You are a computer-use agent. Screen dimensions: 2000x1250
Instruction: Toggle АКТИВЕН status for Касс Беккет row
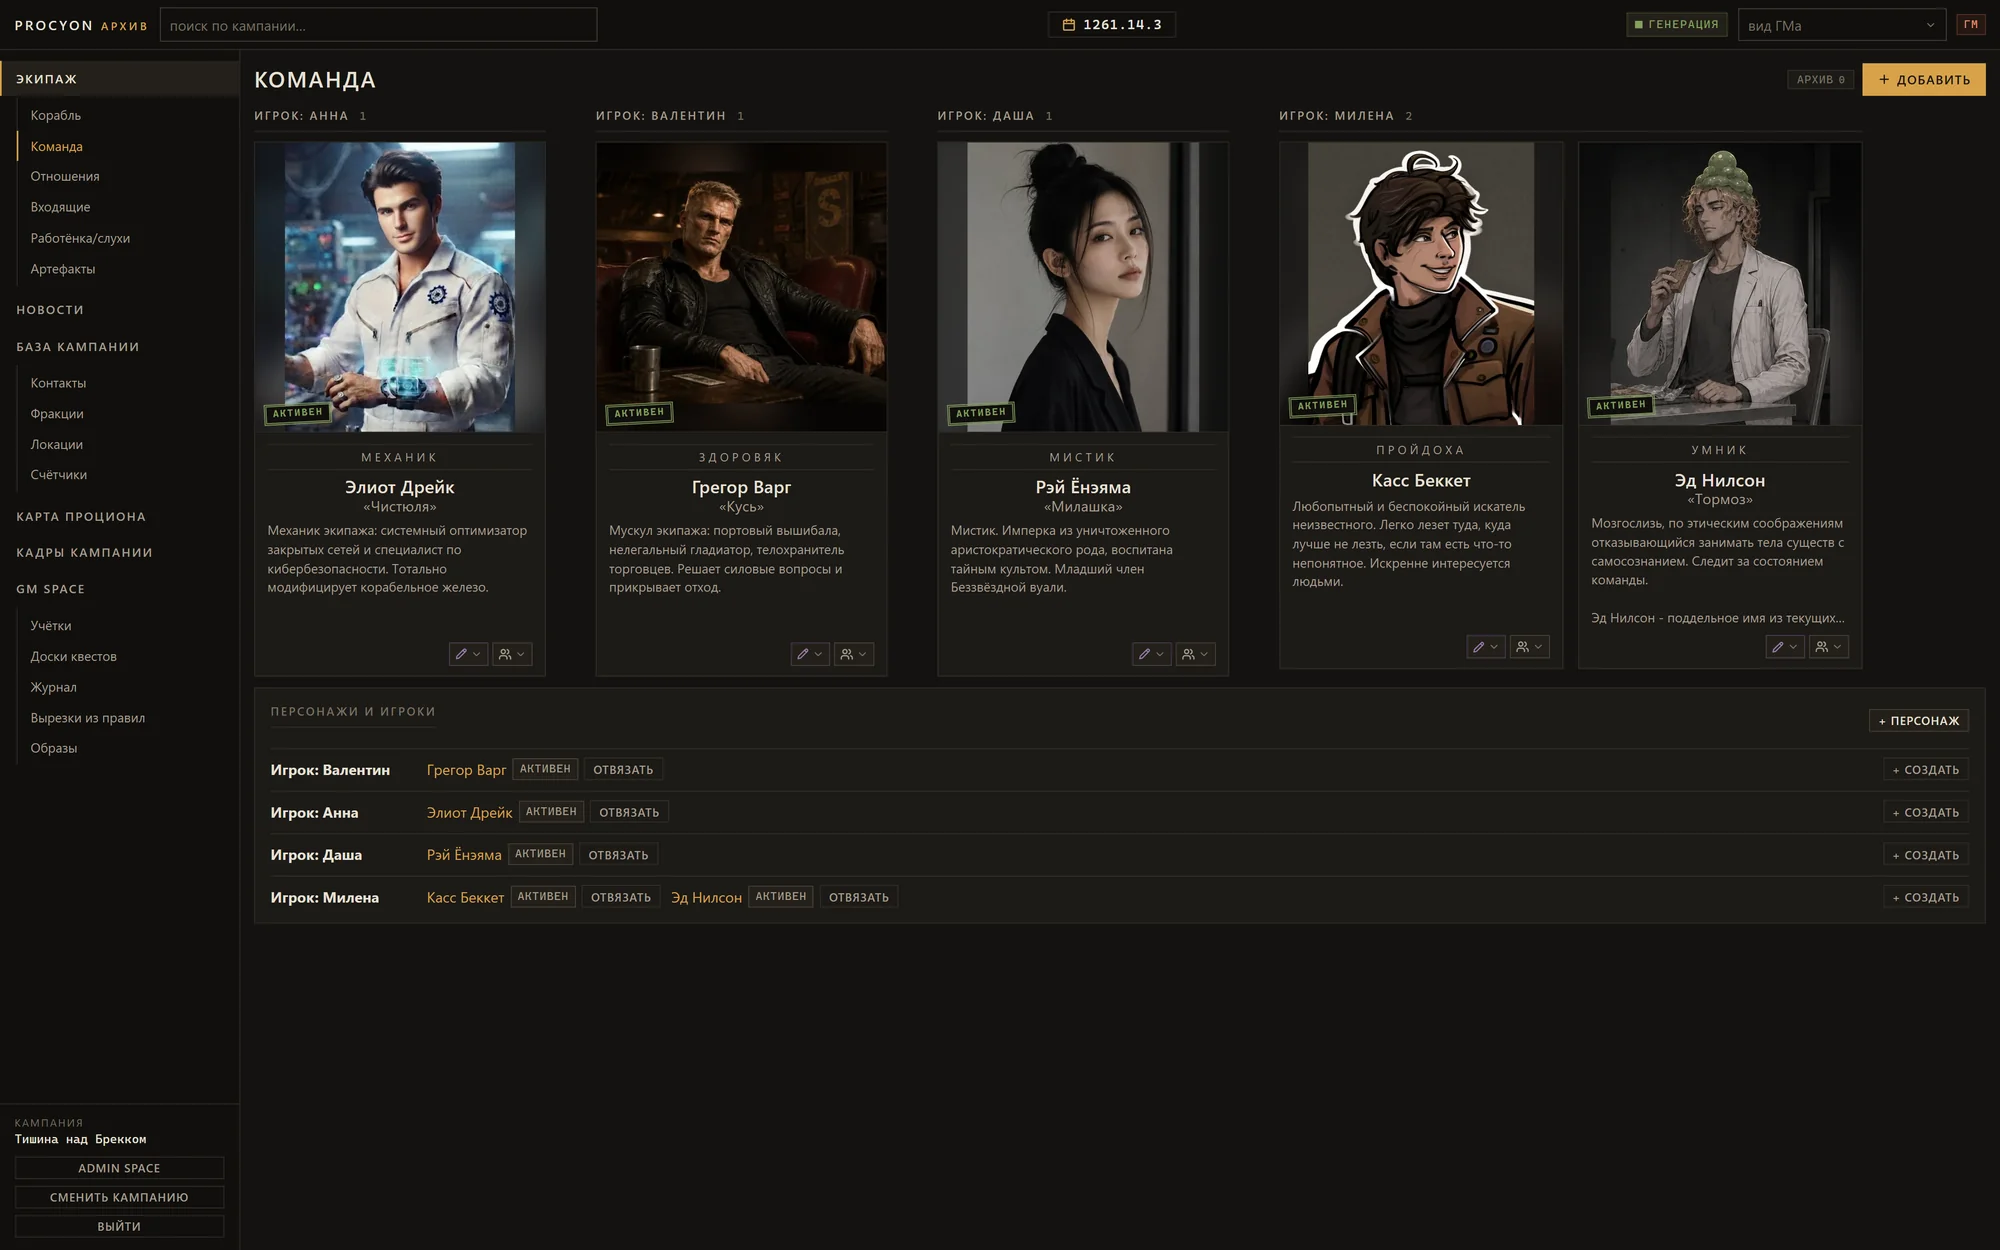tap(543, 897)
